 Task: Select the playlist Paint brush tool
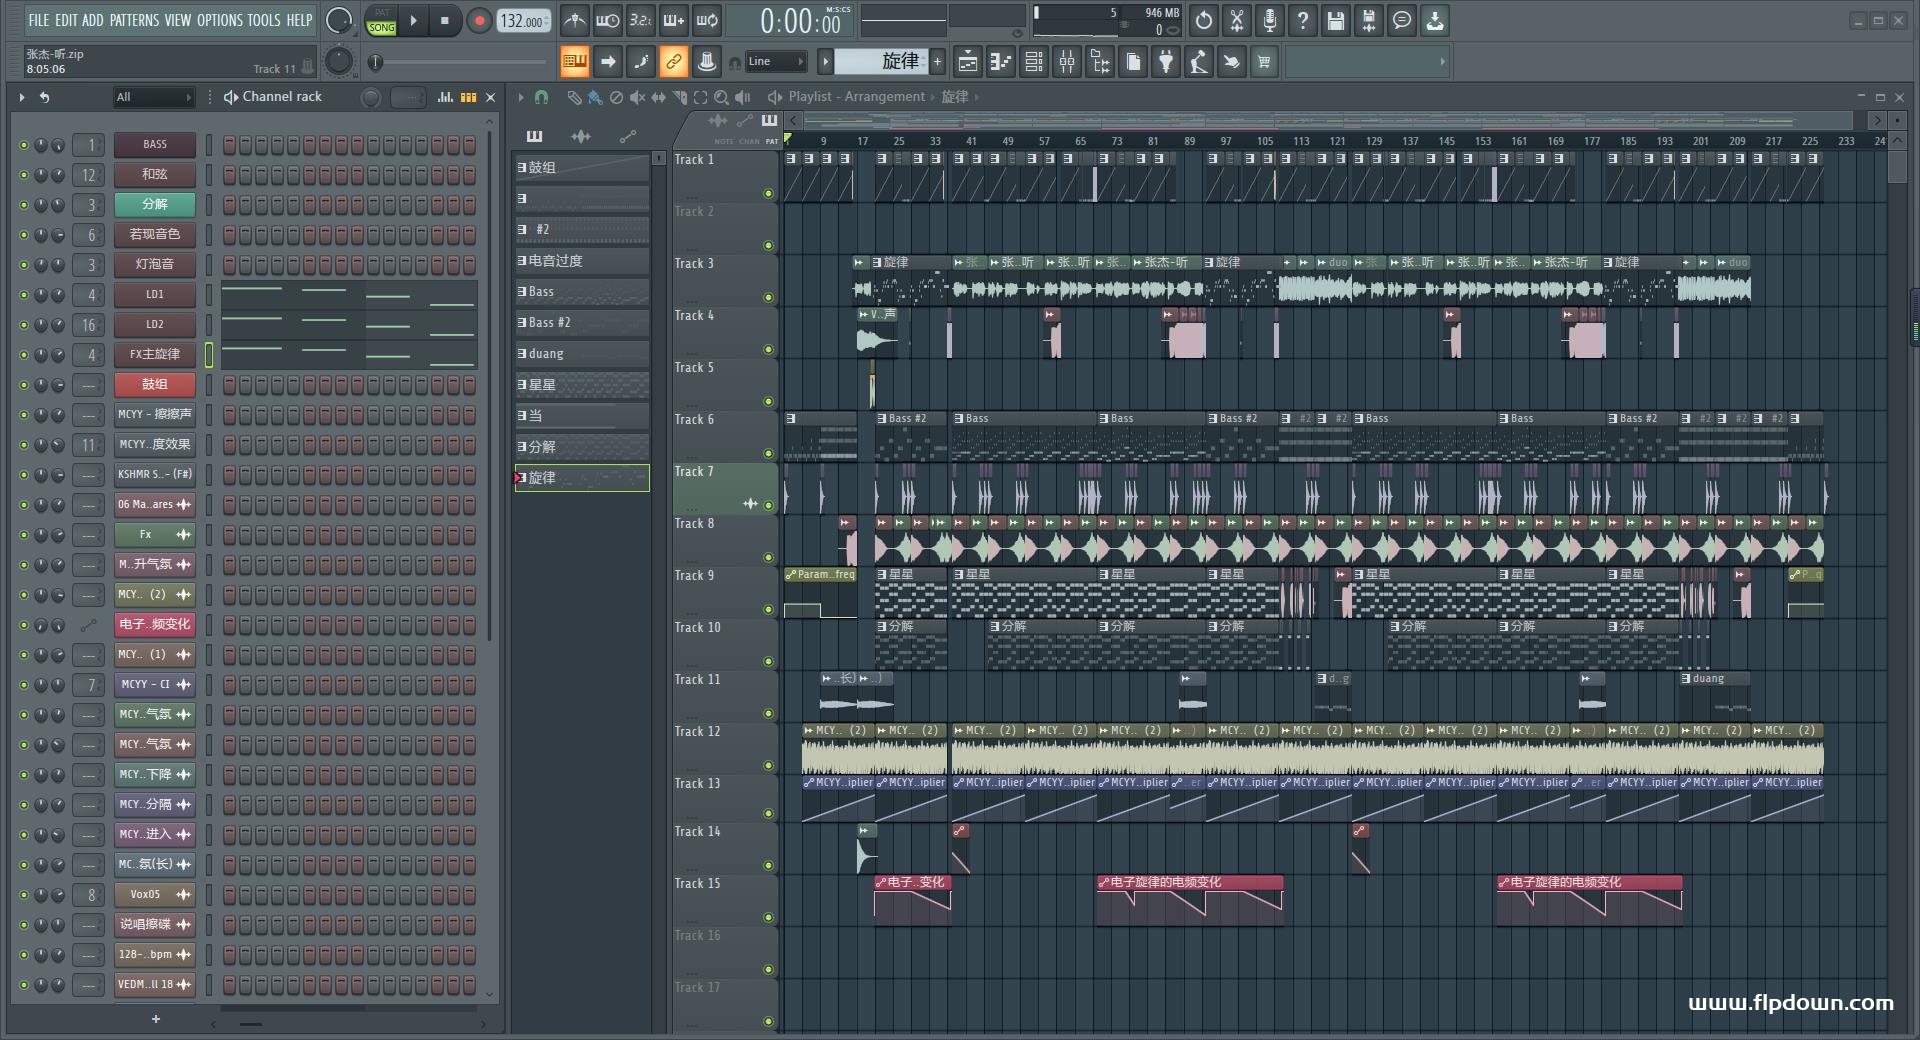595,97
